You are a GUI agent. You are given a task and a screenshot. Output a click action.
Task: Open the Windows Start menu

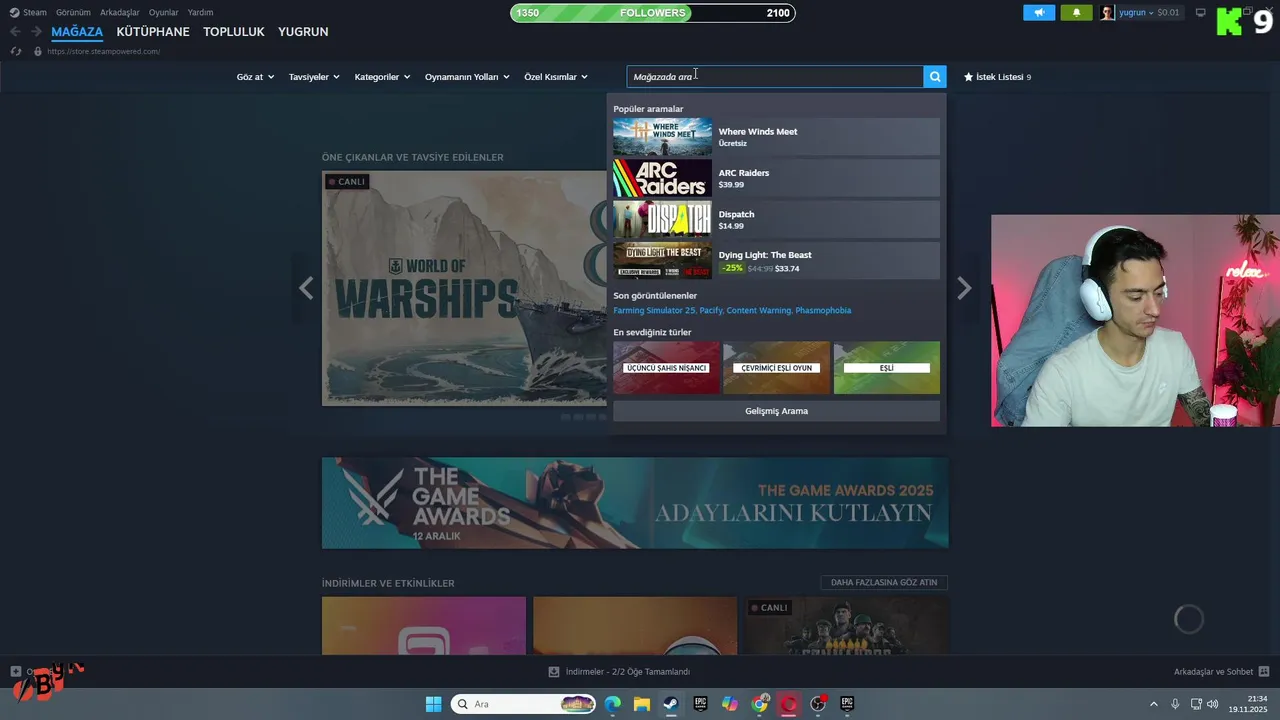[433, 704]
